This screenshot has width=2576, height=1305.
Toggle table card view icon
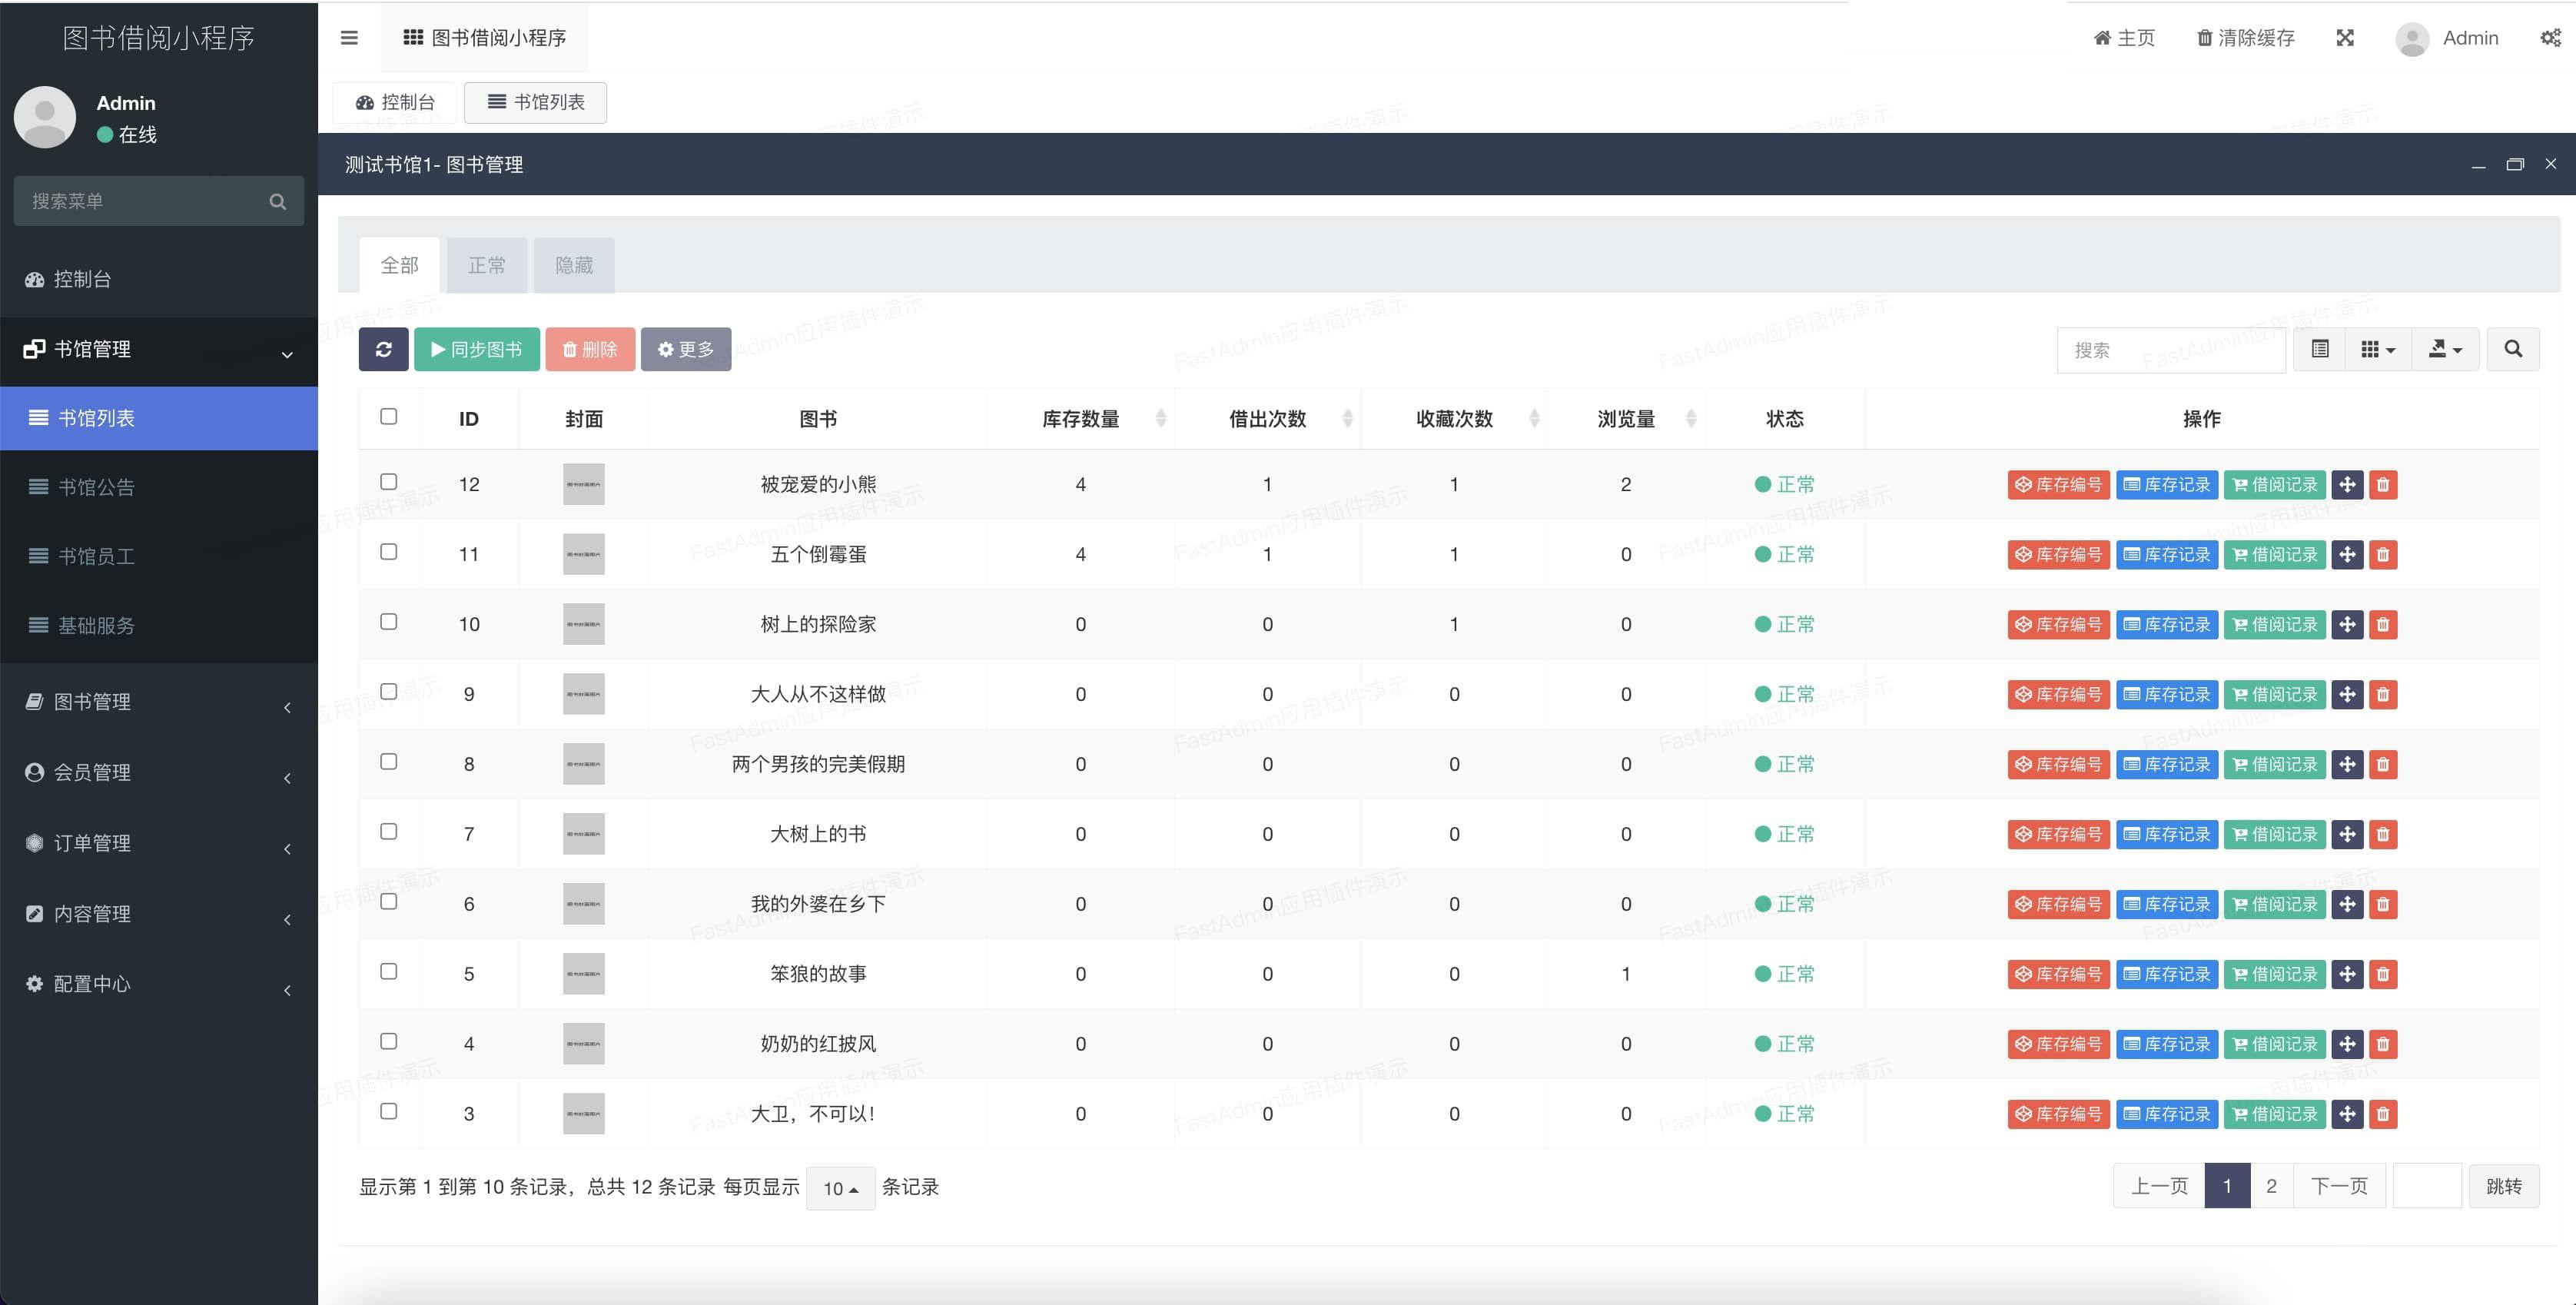(x=2320, y=349)
